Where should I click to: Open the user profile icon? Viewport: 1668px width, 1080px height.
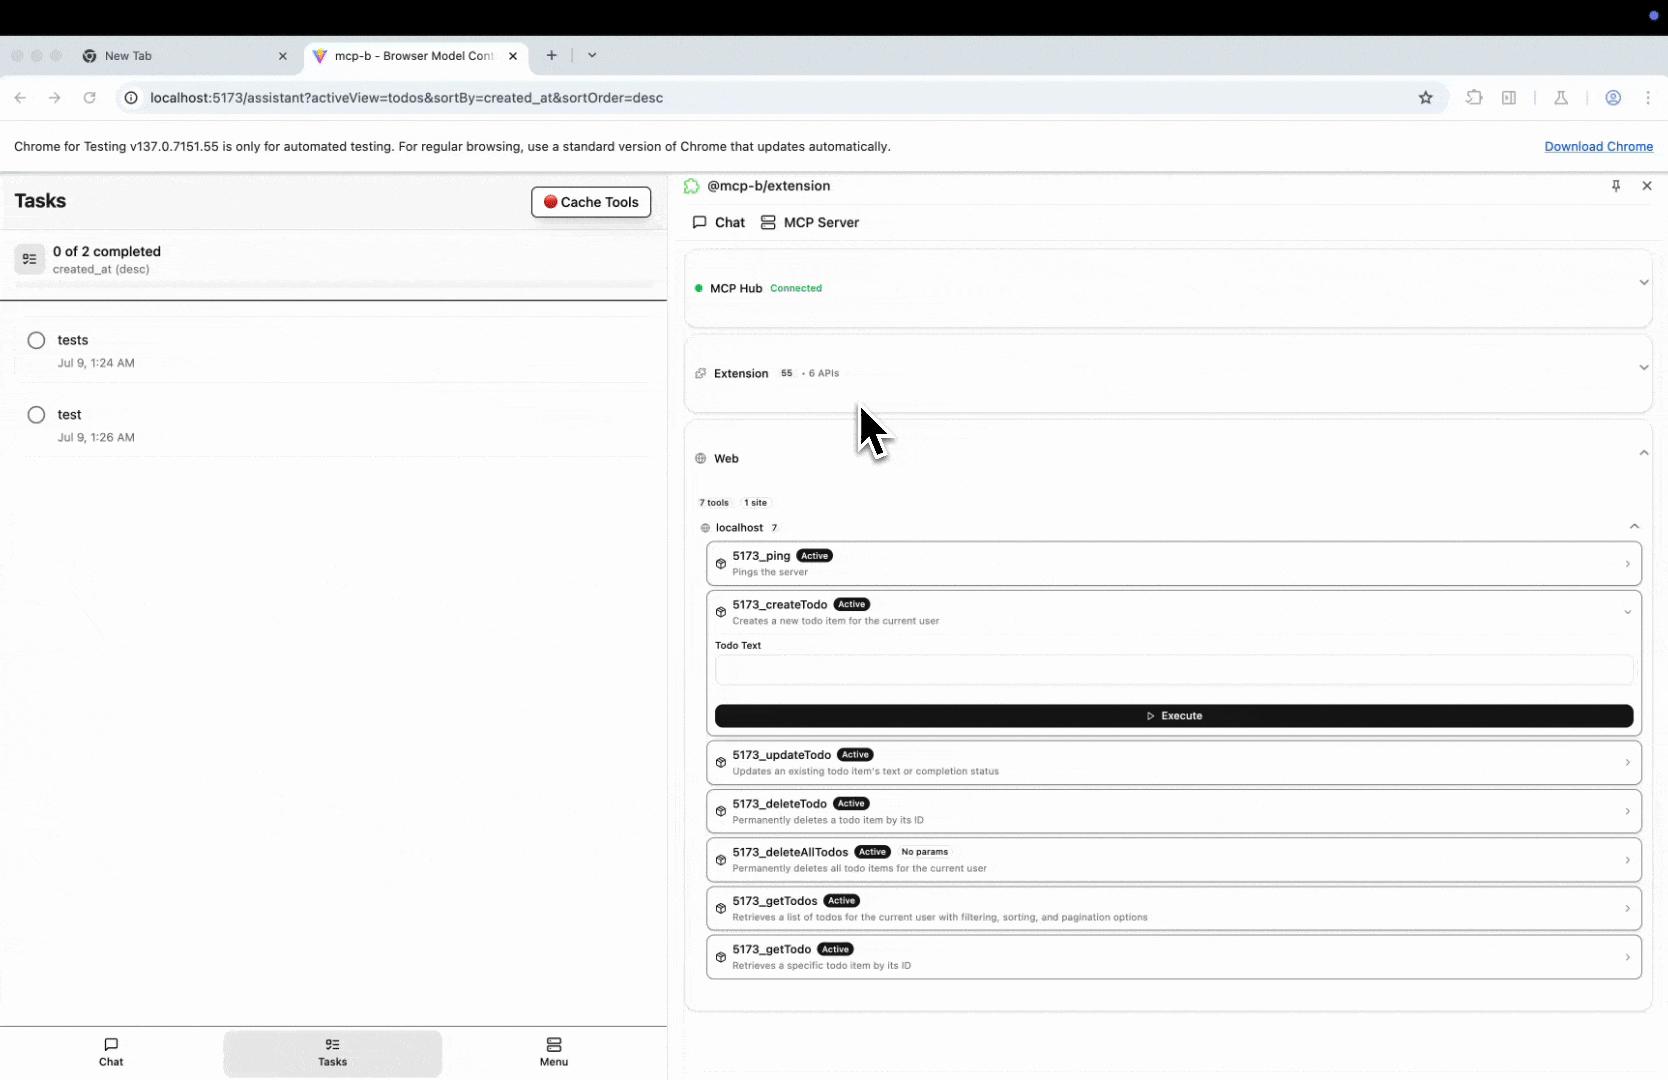[x=1612, y=98]
